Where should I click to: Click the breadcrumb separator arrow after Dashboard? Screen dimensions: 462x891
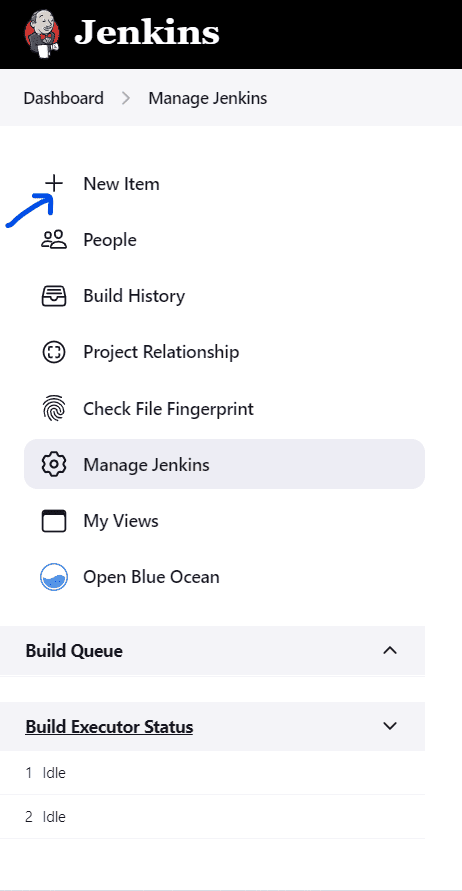click(x=126, y=98)
